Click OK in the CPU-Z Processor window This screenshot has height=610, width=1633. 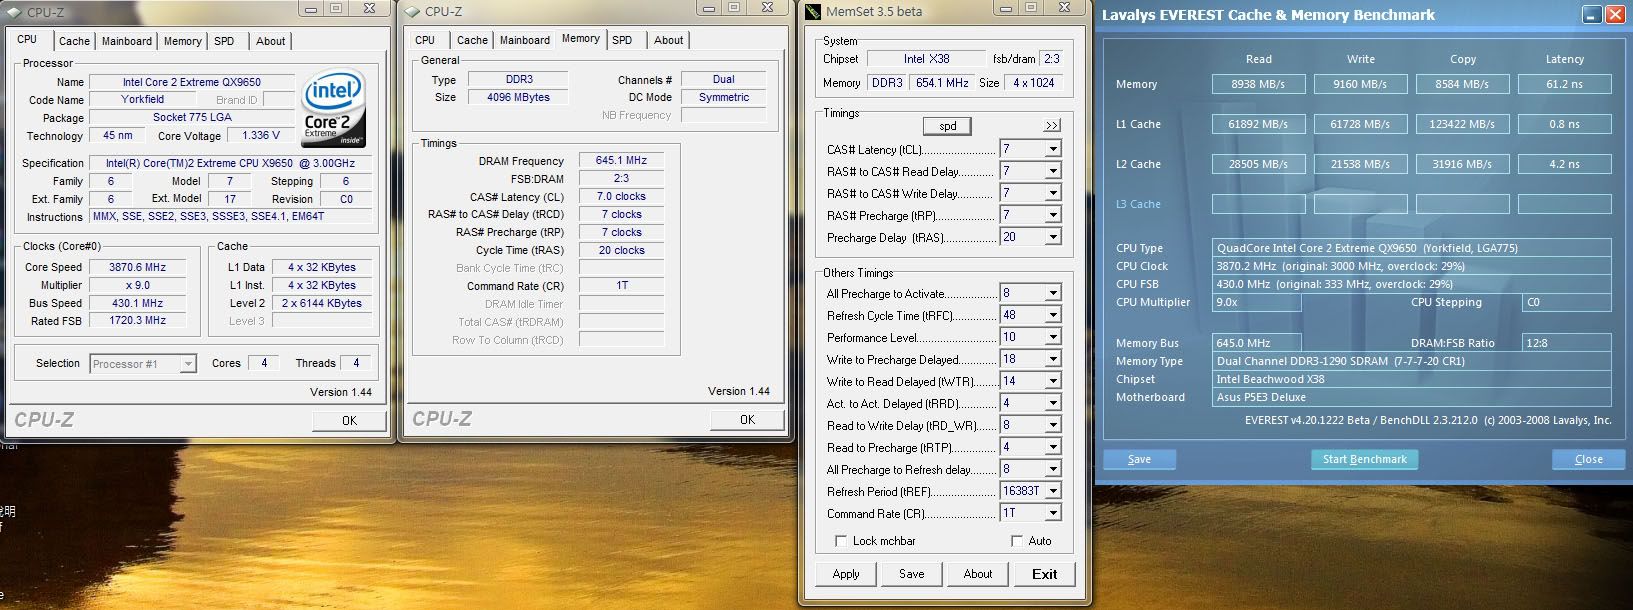[349, 421]
